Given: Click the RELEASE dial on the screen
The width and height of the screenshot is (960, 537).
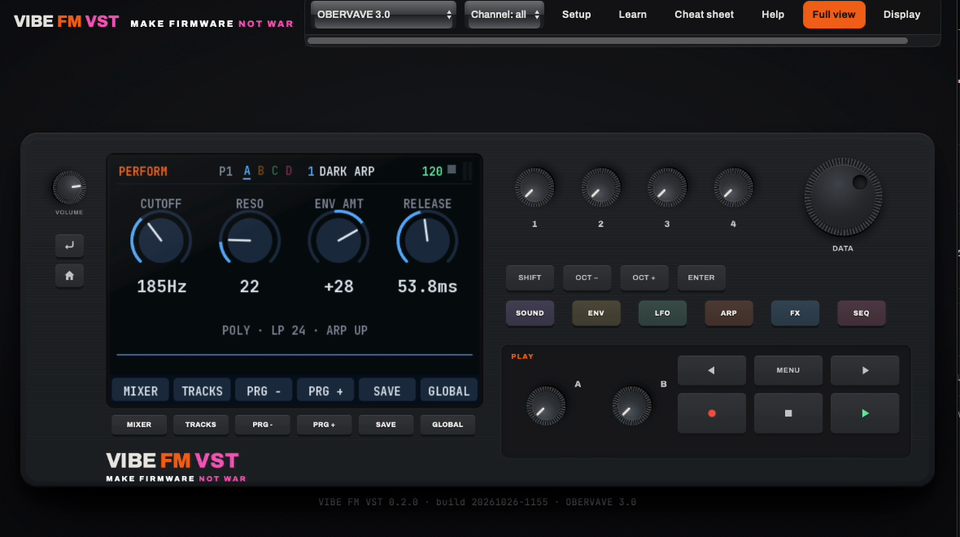Looking at the screenshot, I should coord(427,240).
